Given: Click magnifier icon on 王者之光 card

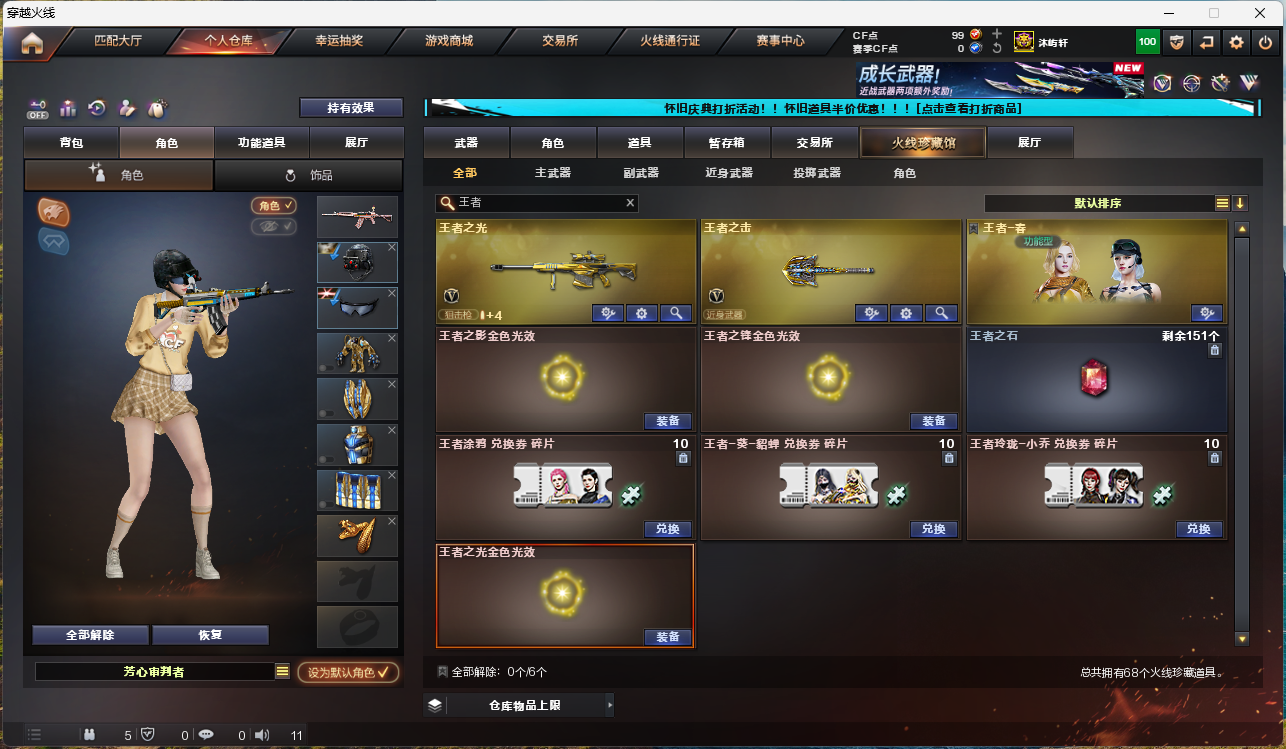Looking at the screenshot, I should click(x=676, y=313).
